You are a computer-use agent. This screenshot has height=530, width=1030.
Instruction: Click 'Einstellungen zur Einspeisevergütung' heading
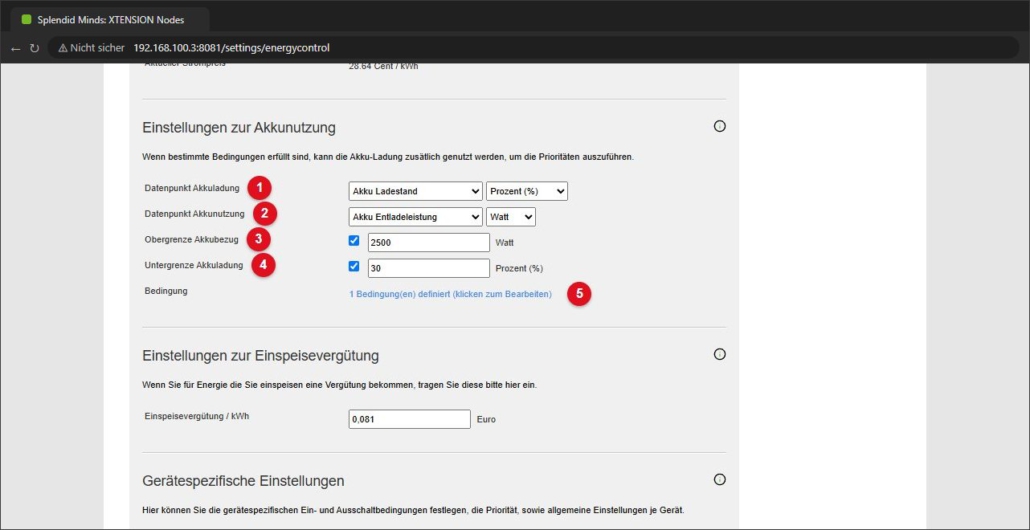click(x=260, y=356)
